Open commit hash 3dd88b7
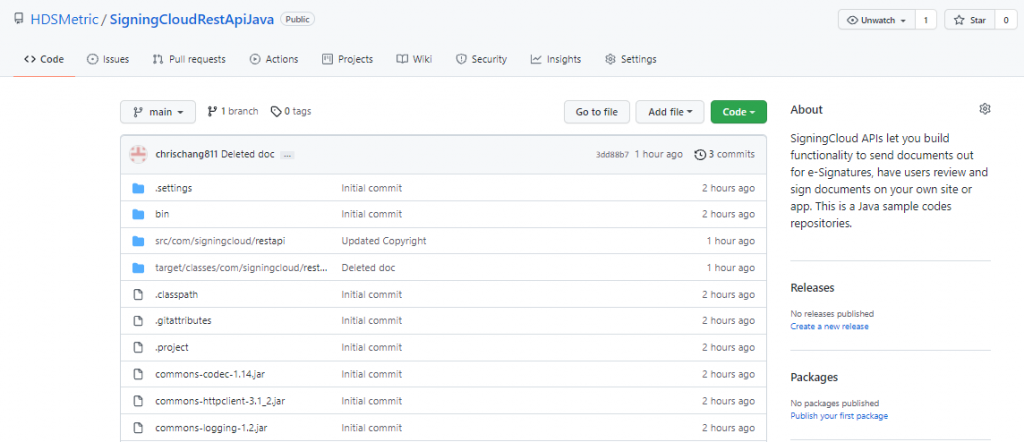 coord(612,155)
